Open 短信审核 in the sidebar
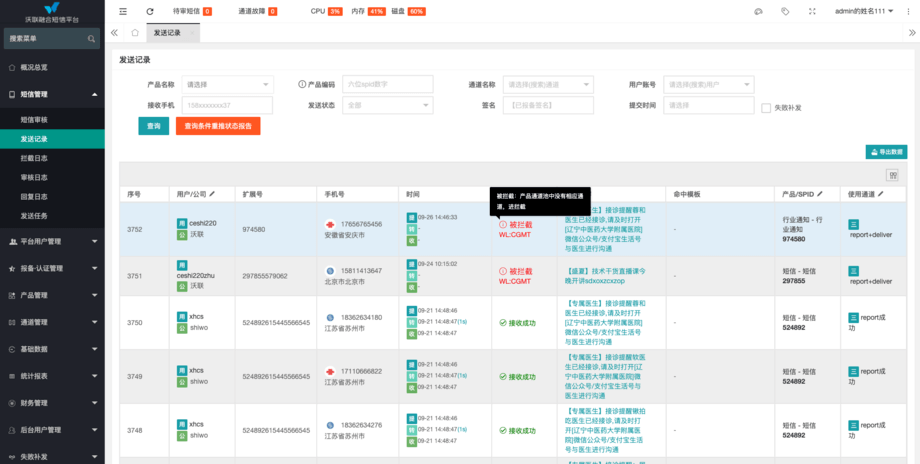The image size is (920, 464). coord(52,120)
